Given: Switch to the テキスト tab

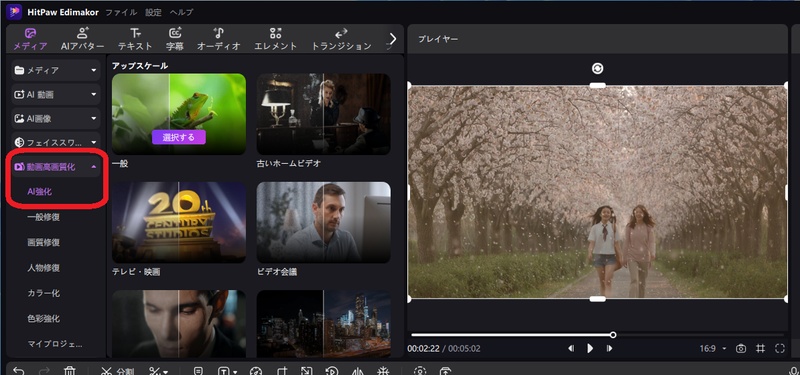Looking at the screenshot, I should [135, 39].
